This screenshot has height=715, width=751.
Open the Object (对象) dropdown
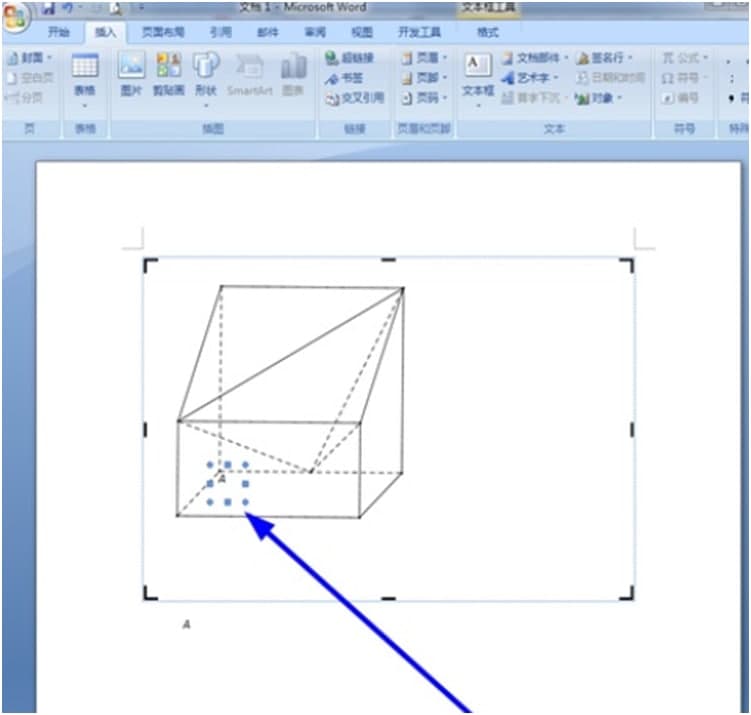click(599, 98)
